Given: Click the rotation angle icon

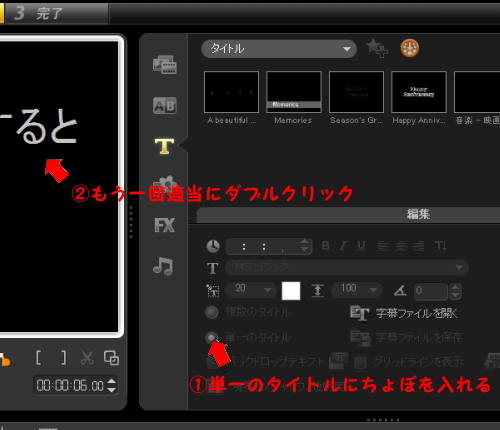Looking at the screenshot, I should [x=400, y=291].
